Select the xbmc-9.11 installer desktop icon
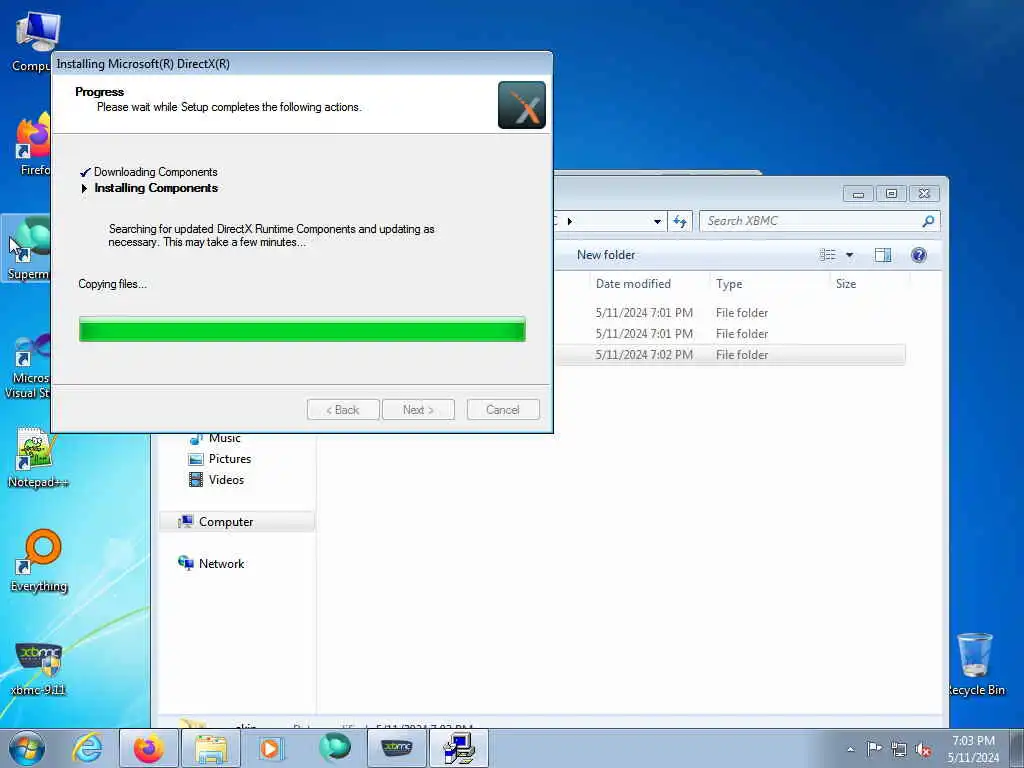 [x=39, y=667]
